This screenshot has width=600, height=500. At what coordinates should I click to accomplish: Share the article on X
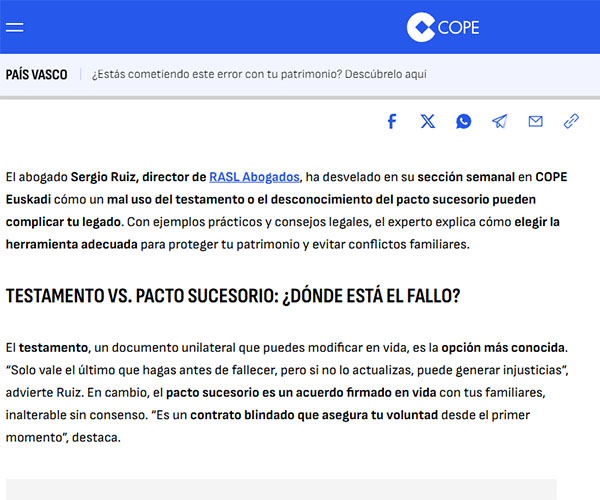(x=428, y=121)
